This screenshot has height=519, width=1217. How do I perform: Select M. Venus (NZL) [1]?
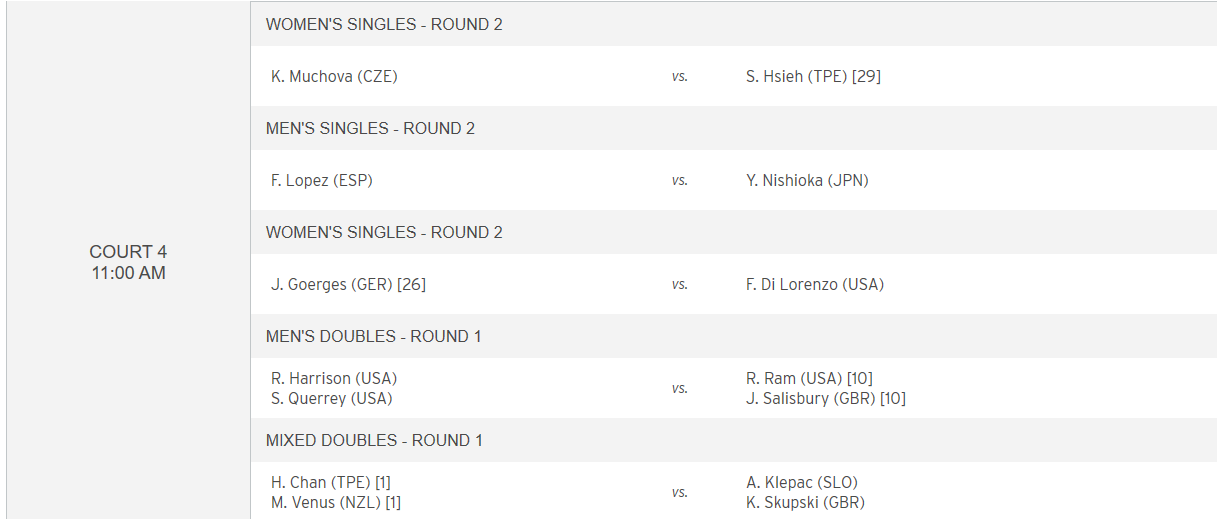click(x=336, y=502)
